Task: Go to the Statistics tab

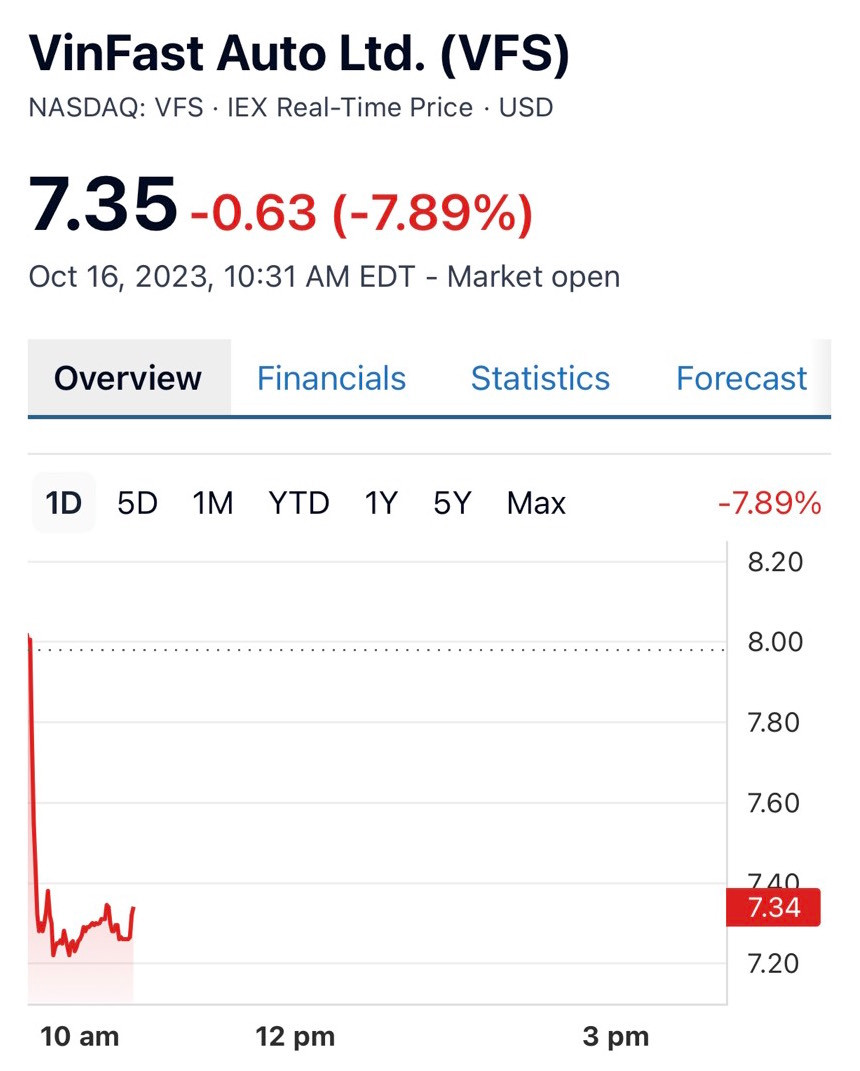Action: pyautogui.click(x=540, y=379)
